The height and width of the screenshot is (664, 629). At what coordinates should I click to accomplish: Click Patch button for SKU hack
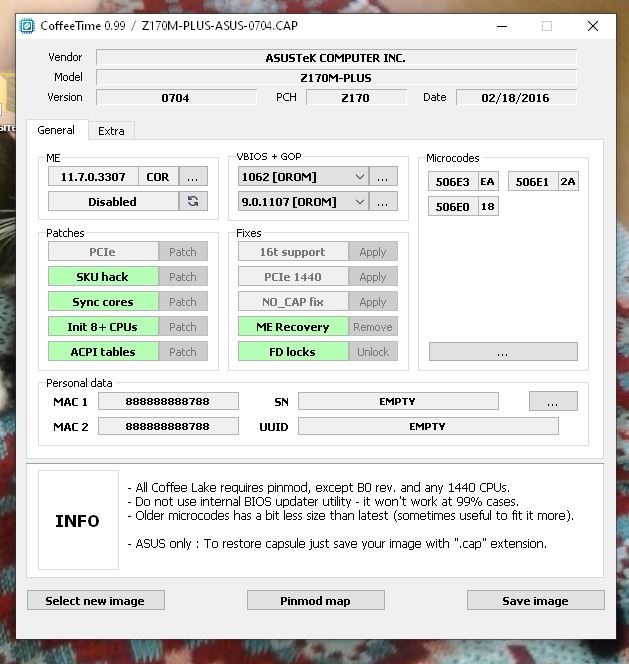pos(183,277)
